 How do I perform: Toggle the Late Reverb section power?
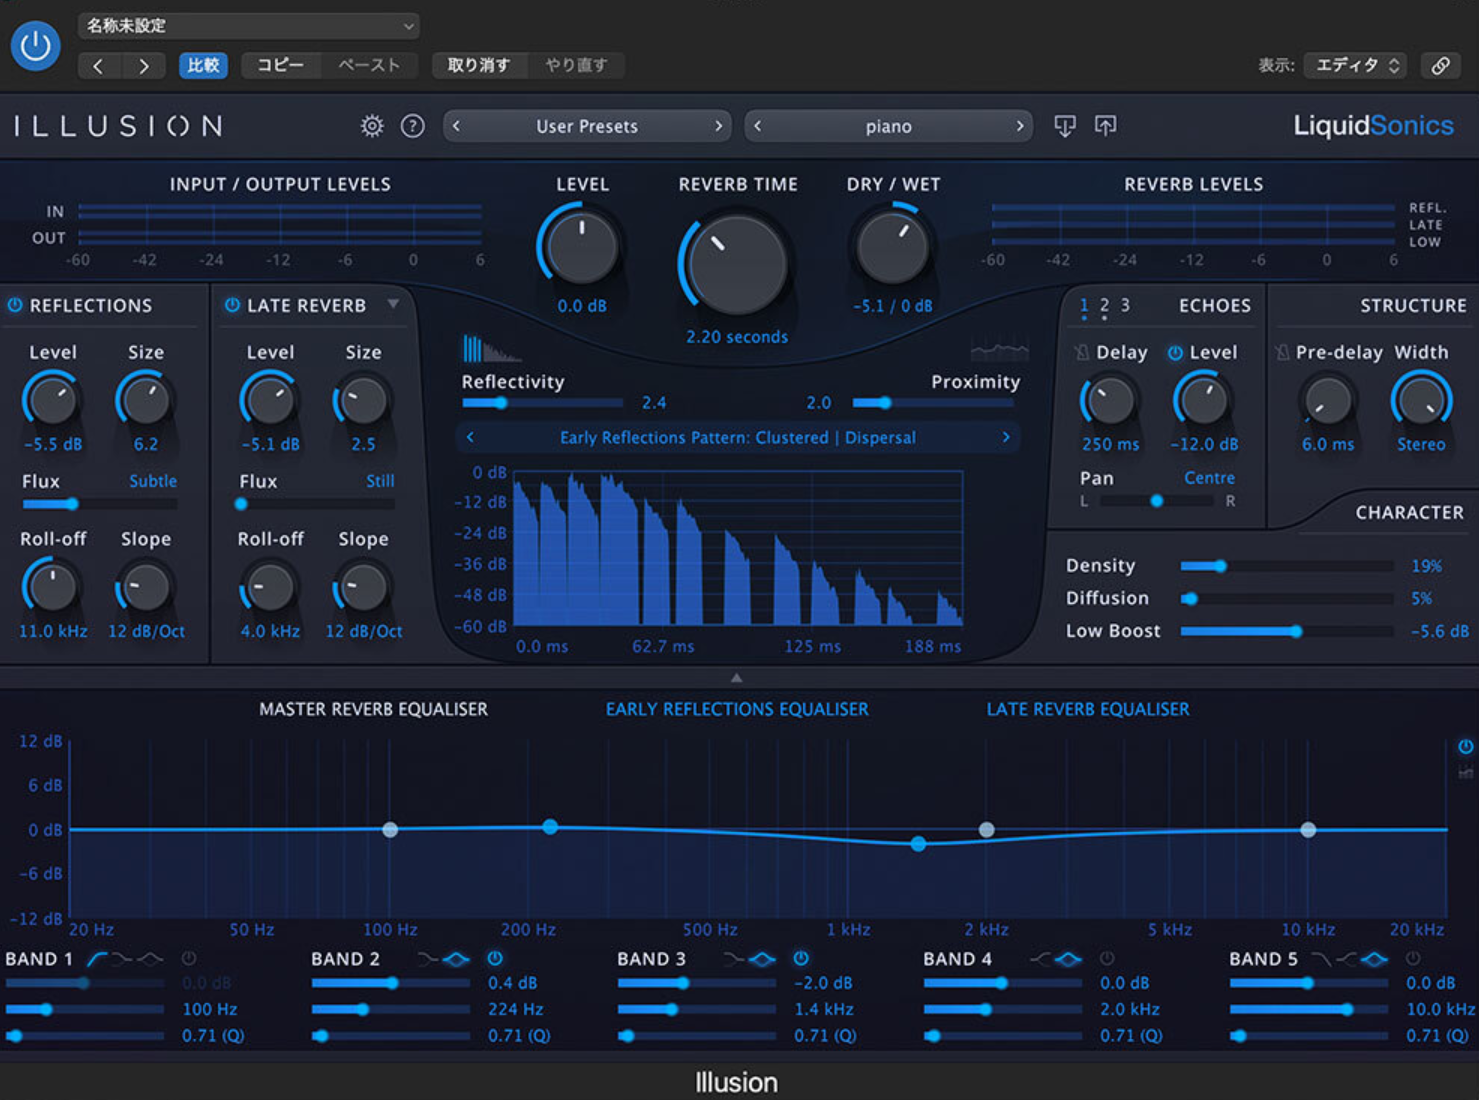(x=232, y=305)
